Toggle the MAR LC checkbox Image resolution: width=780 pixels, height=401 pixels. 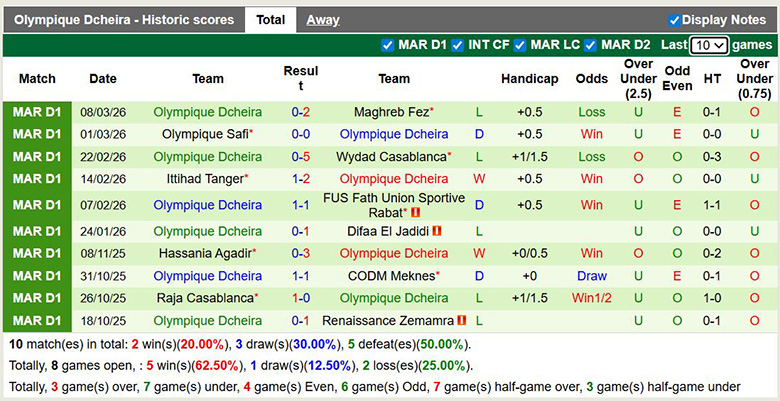[520, 45]
